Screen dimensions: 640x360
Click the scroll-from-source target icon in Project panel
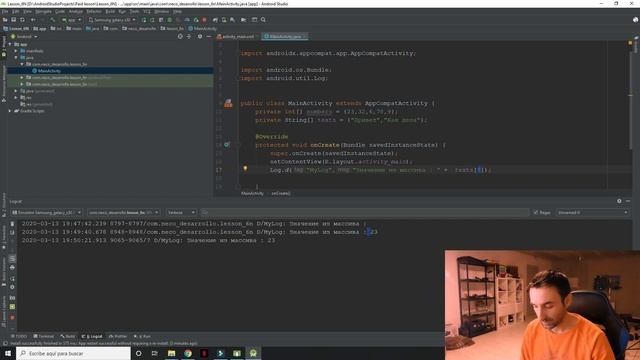(180, 36)
